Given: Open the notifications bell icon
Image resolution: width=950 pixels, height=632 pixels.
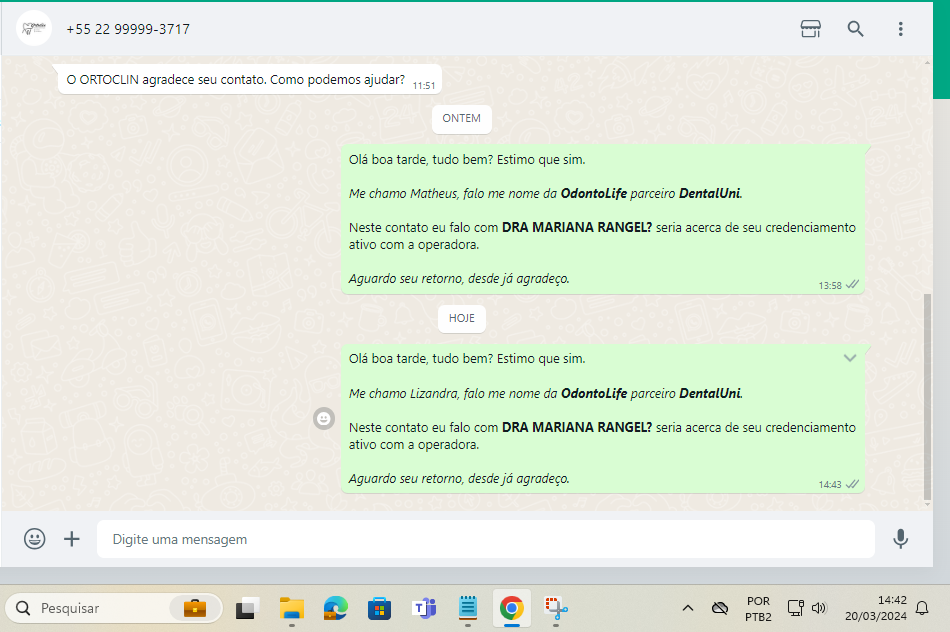Looking at the screenshot, I should pyautogui.click(x=922, y=608).
